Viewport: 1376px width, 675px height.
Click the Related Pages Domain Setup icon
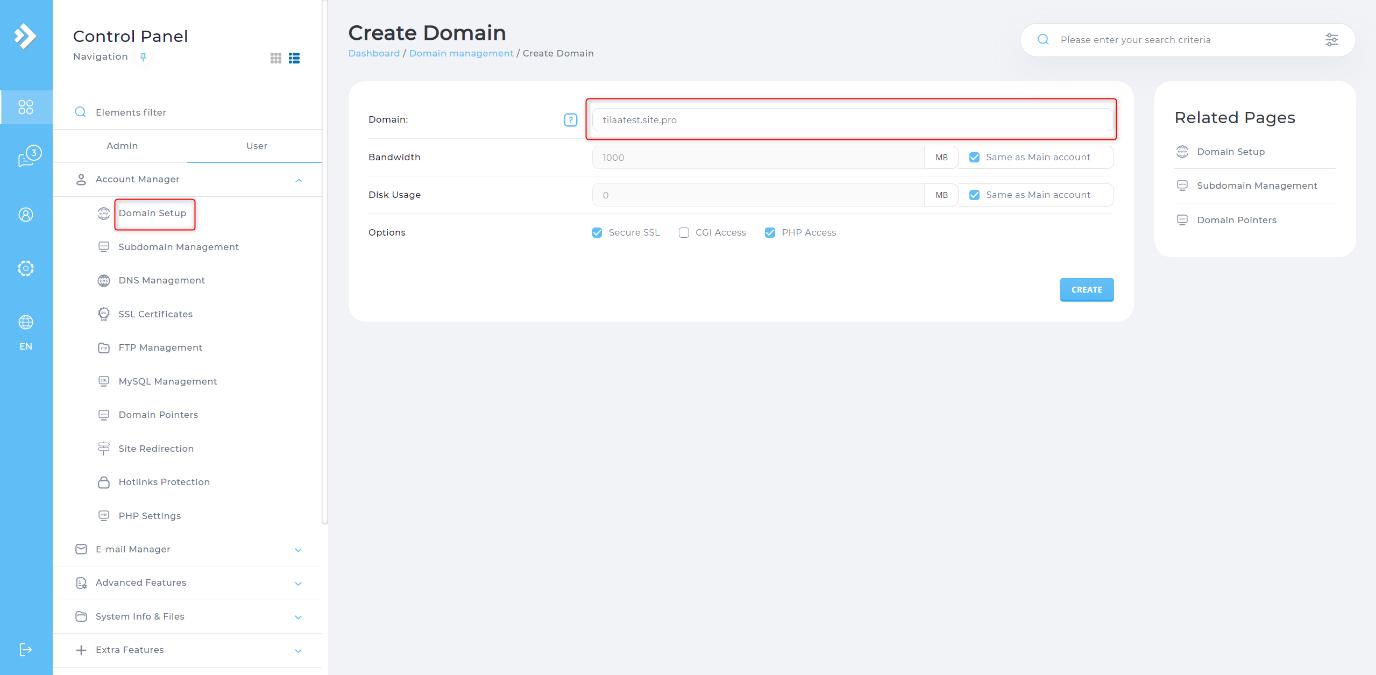(x=1182, y=152)
